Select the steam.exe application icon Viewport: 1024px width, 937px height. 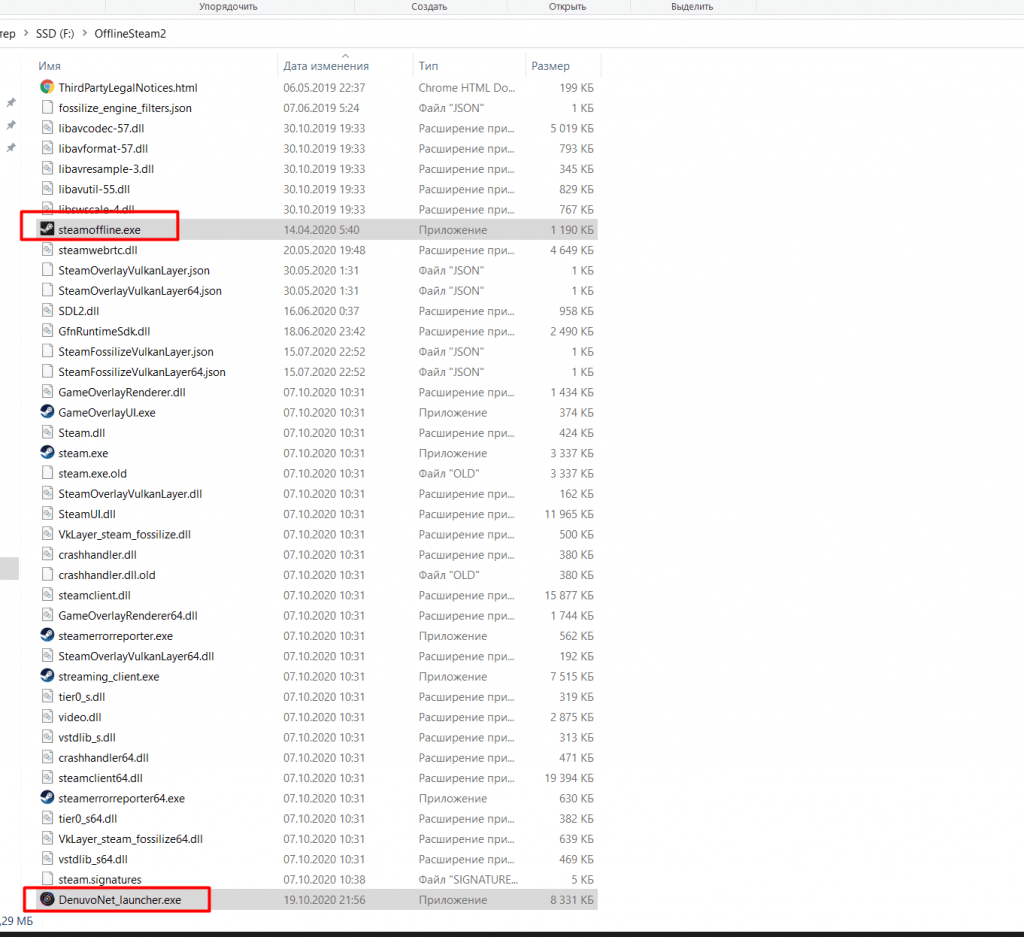point(47,453)
